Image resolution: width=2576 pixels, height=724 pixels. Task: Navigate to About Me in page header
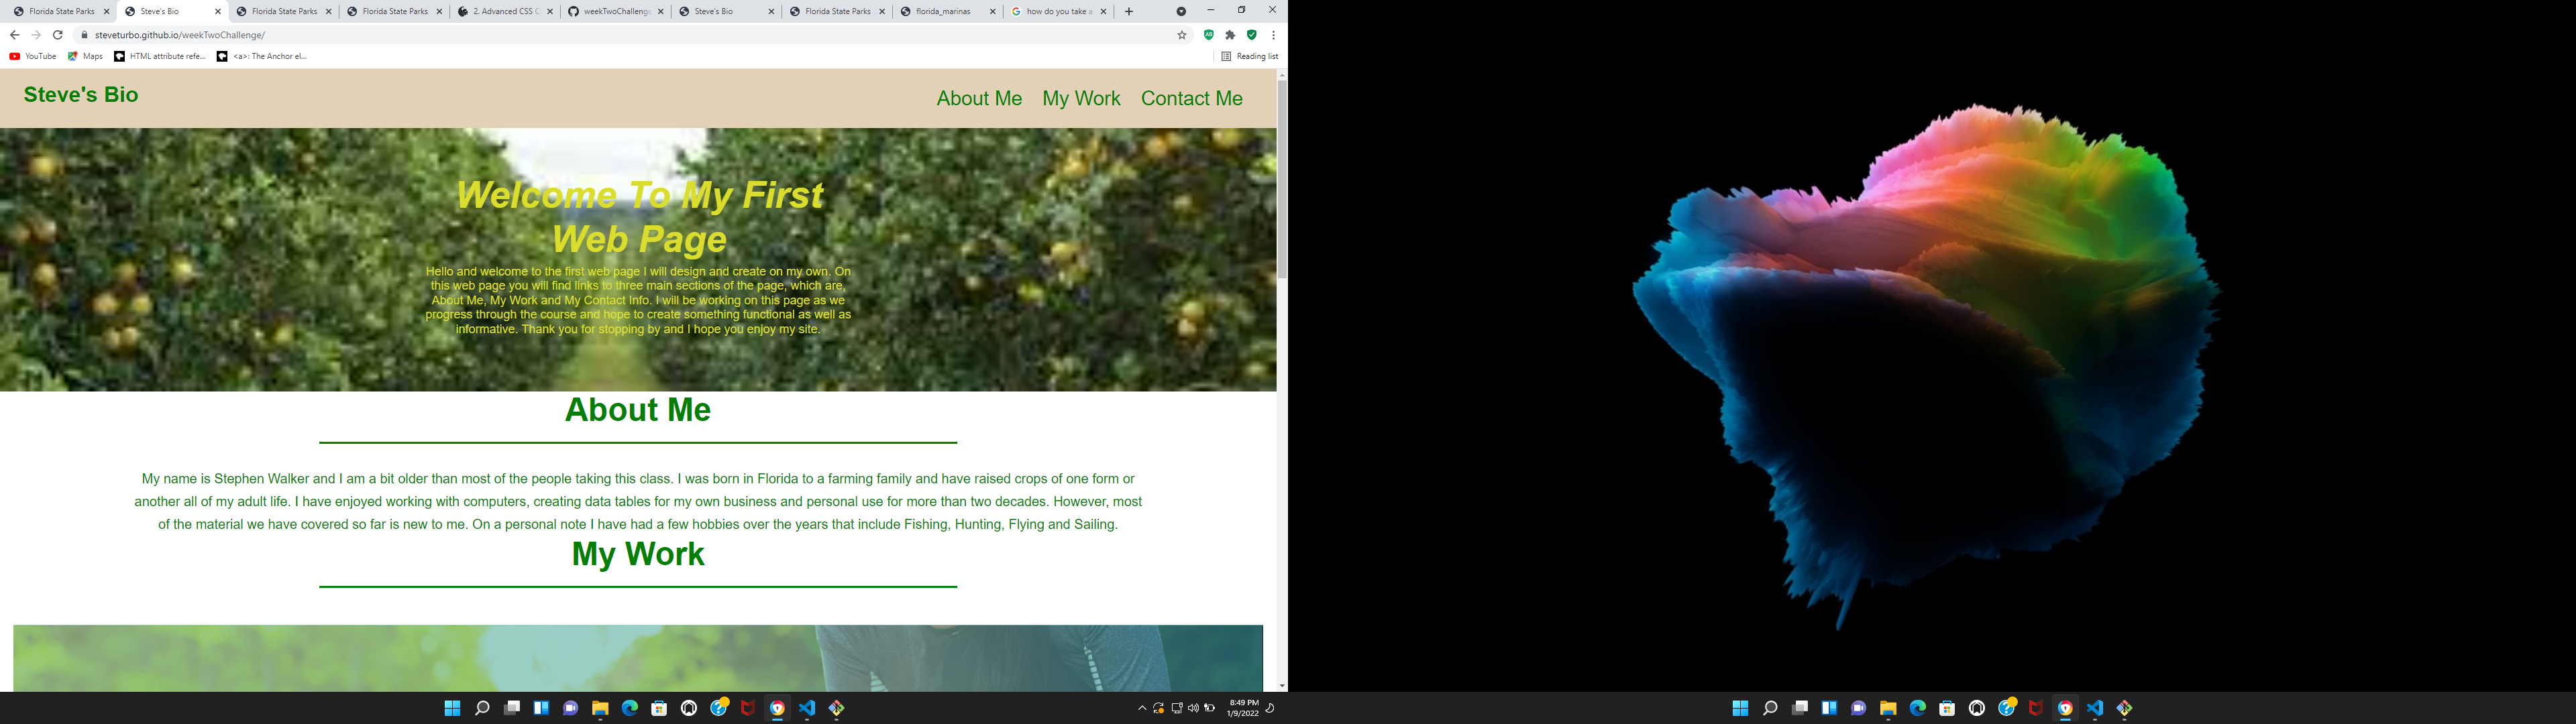pyautogui.click(x=979, y=98)
